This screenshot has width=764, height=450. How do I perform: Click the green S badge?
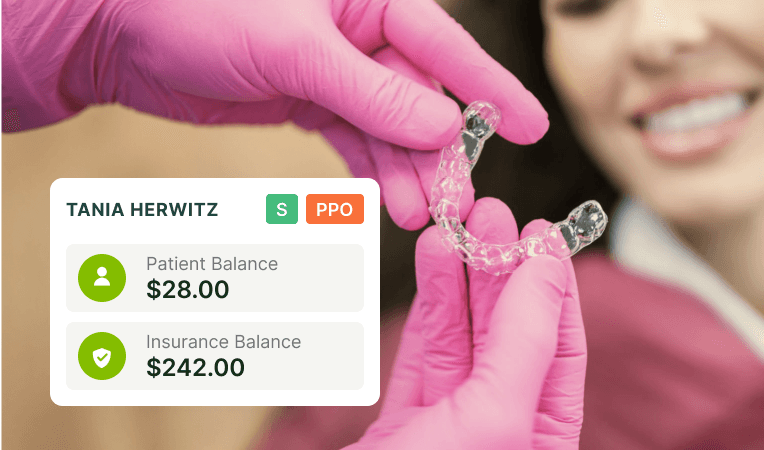click(282, 209)
